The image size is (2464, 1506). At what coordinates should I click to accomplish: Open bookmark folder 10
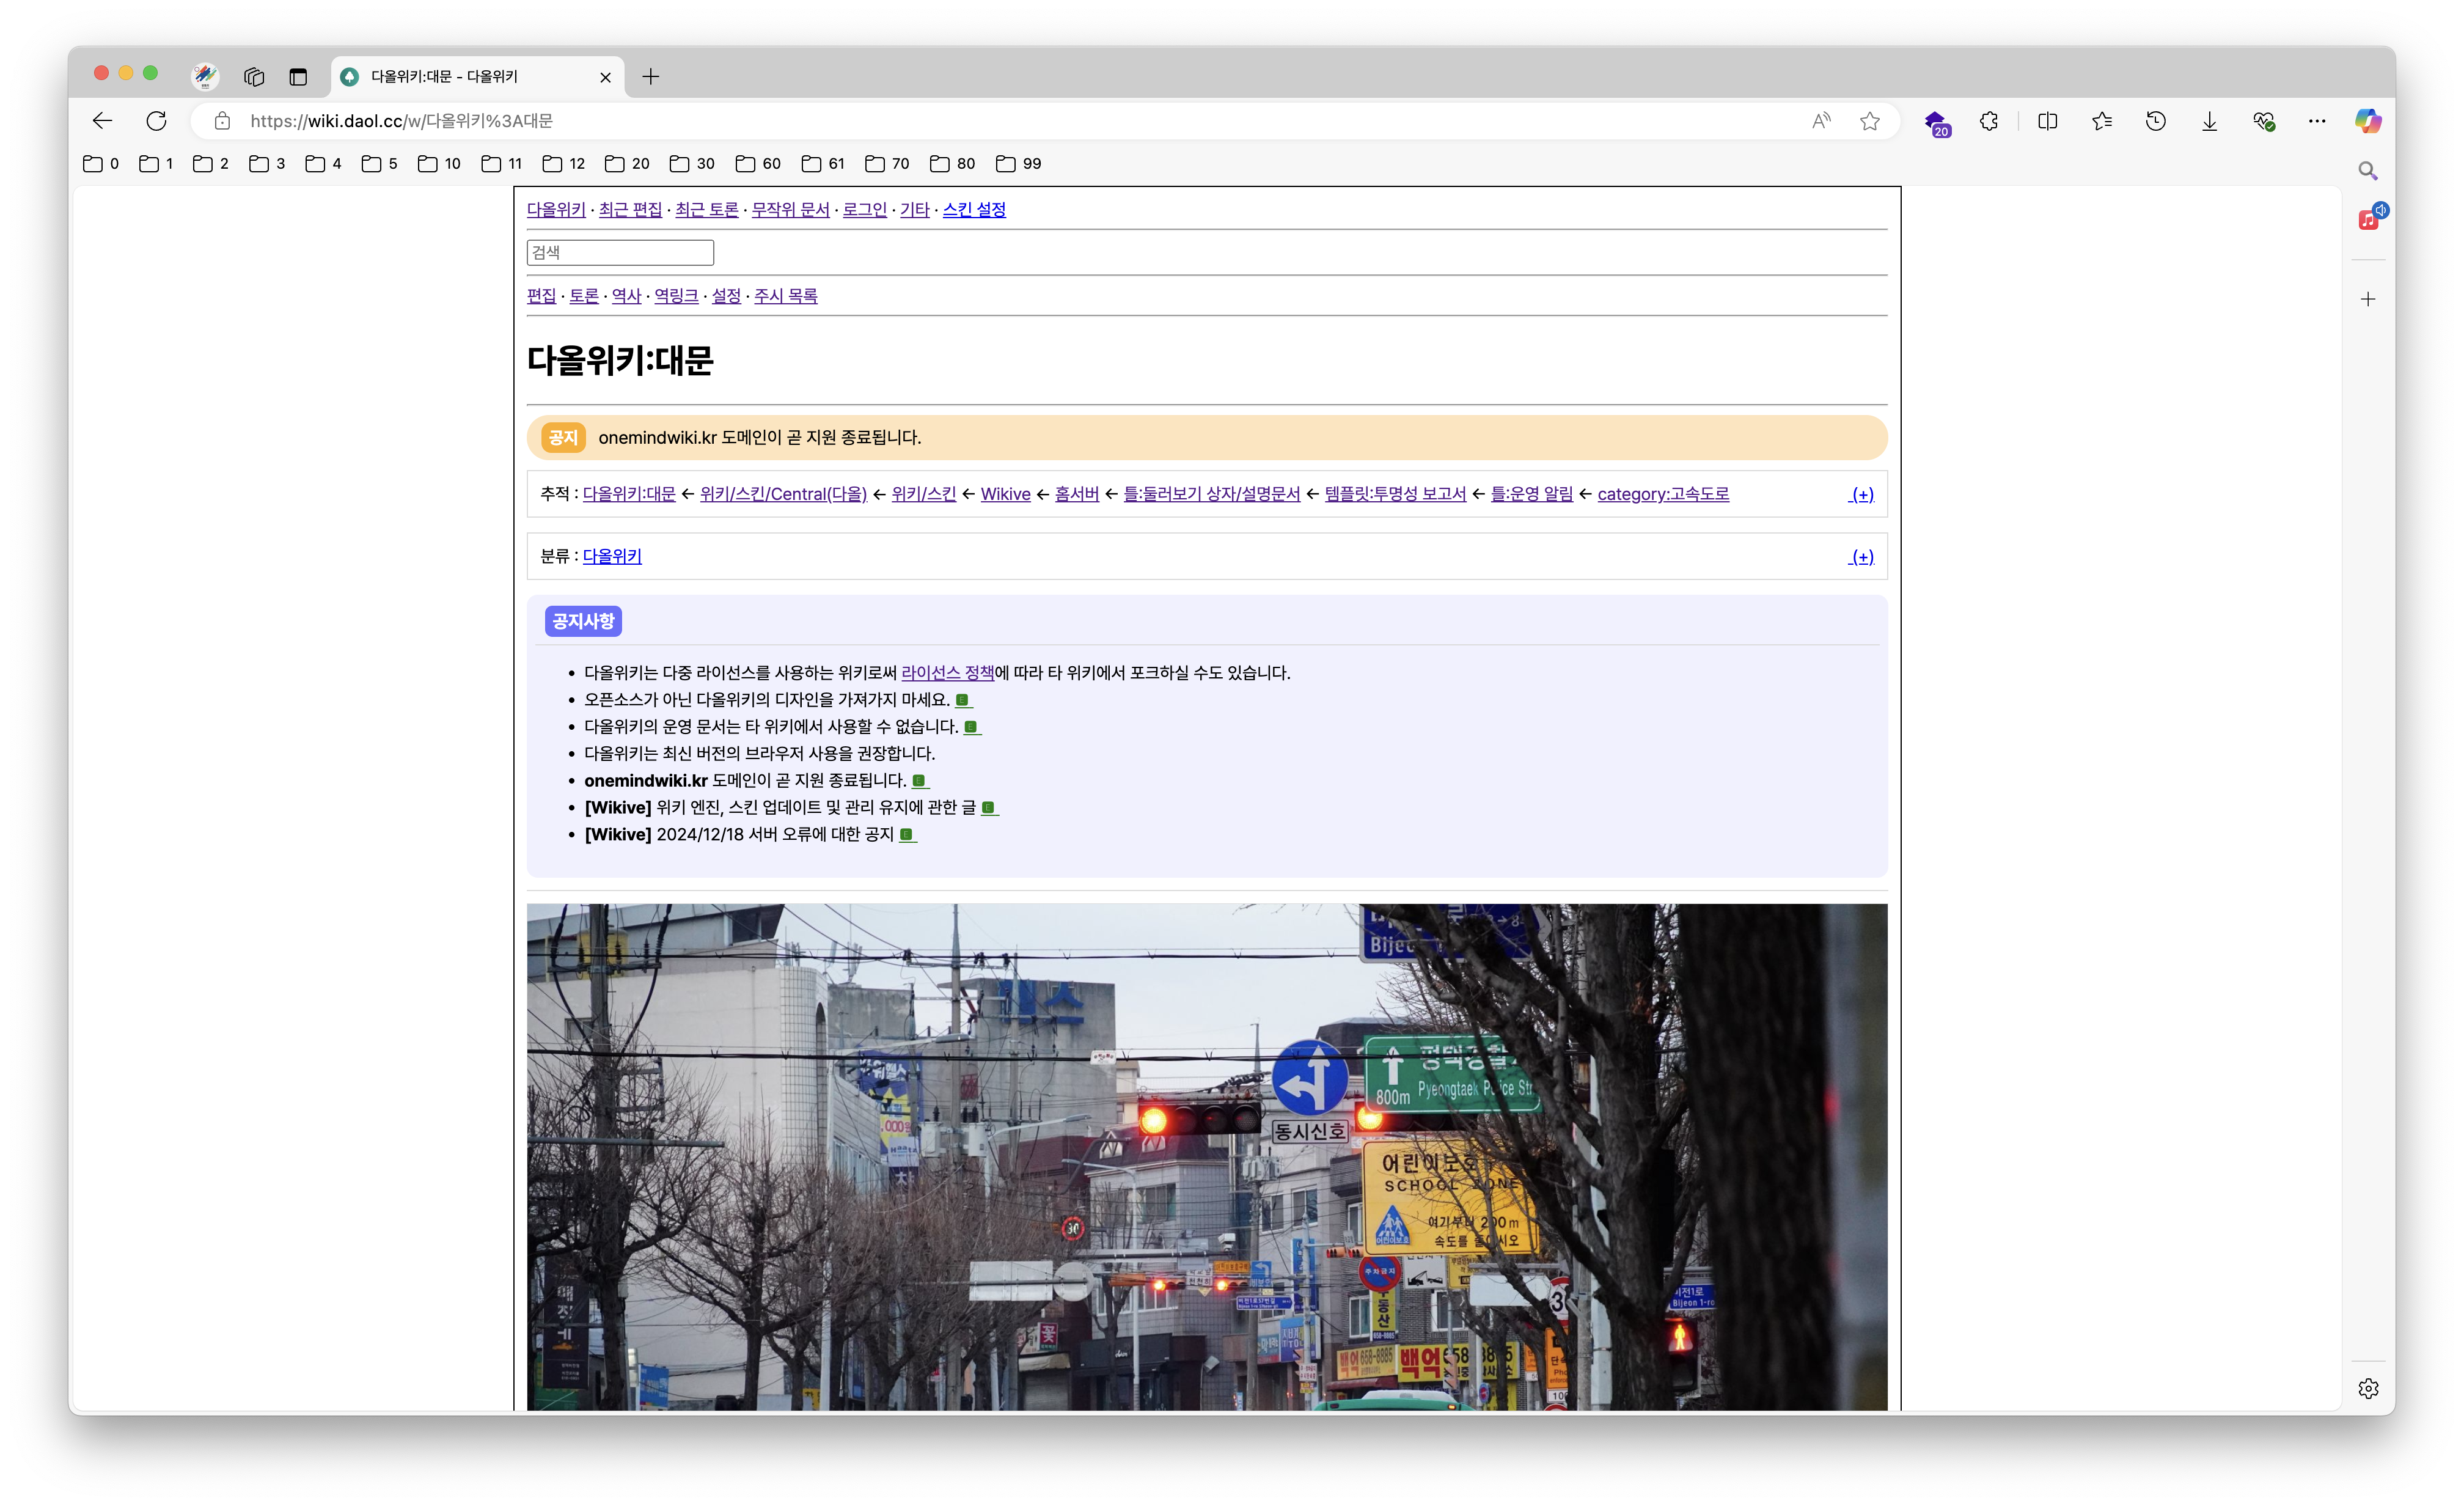click(x=439, y=164)
